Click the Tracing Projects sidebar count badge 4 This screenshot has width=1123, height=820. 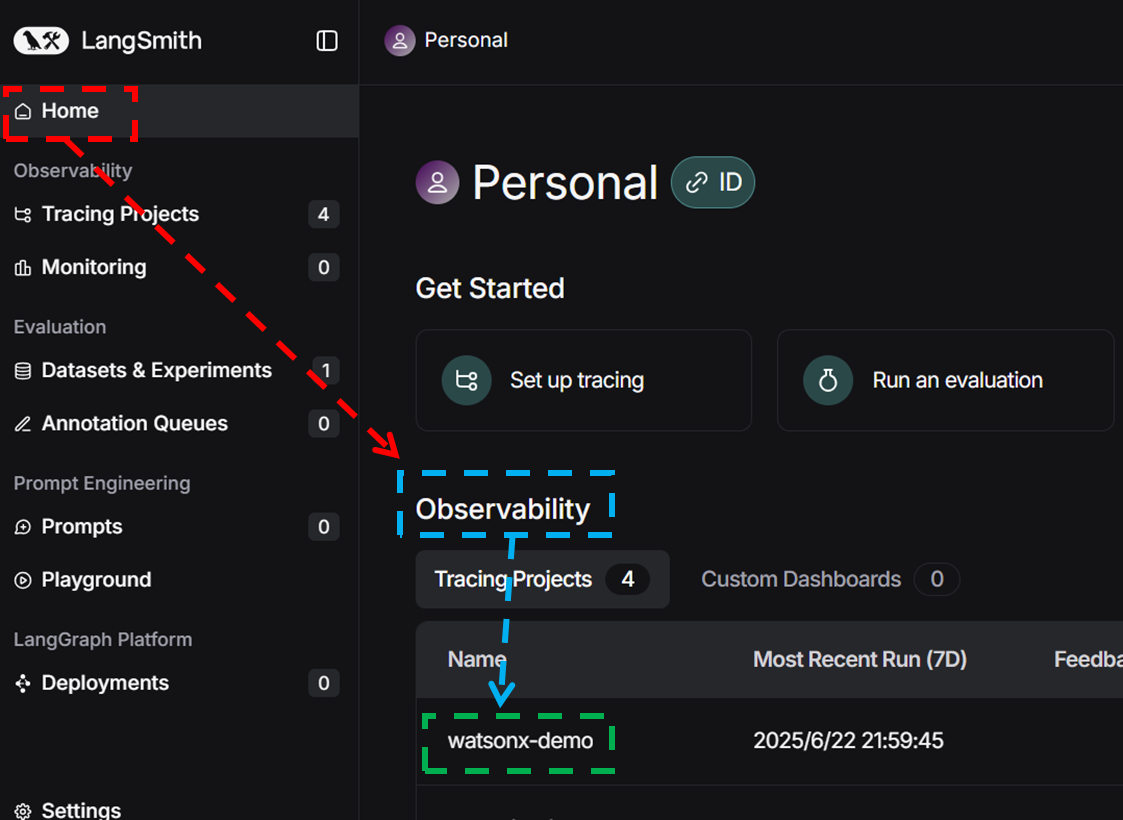click(324, 214)
